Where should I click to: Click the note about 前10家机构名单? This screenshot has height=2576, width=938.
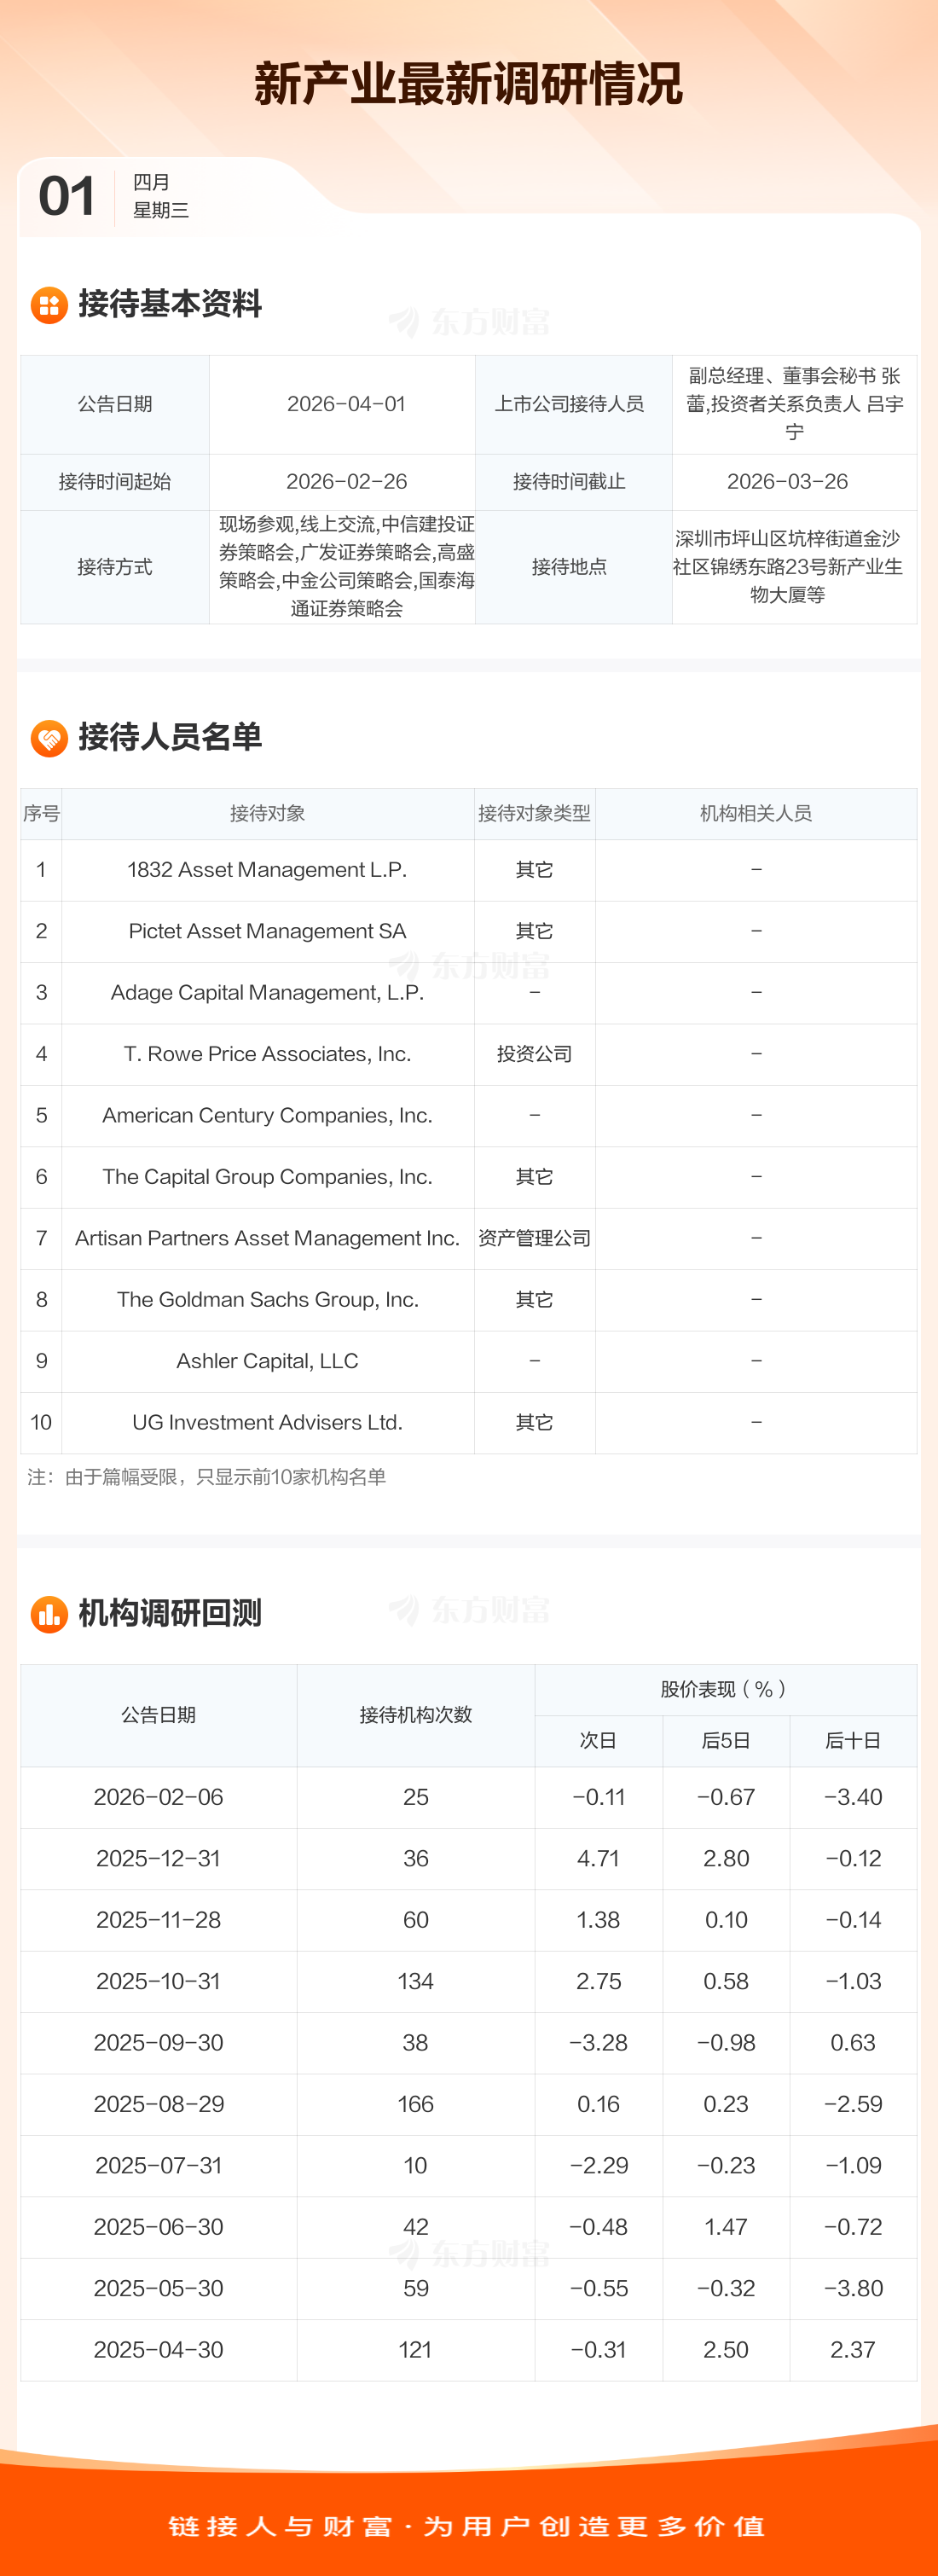pyautogui.click(x=206, y=1477)
